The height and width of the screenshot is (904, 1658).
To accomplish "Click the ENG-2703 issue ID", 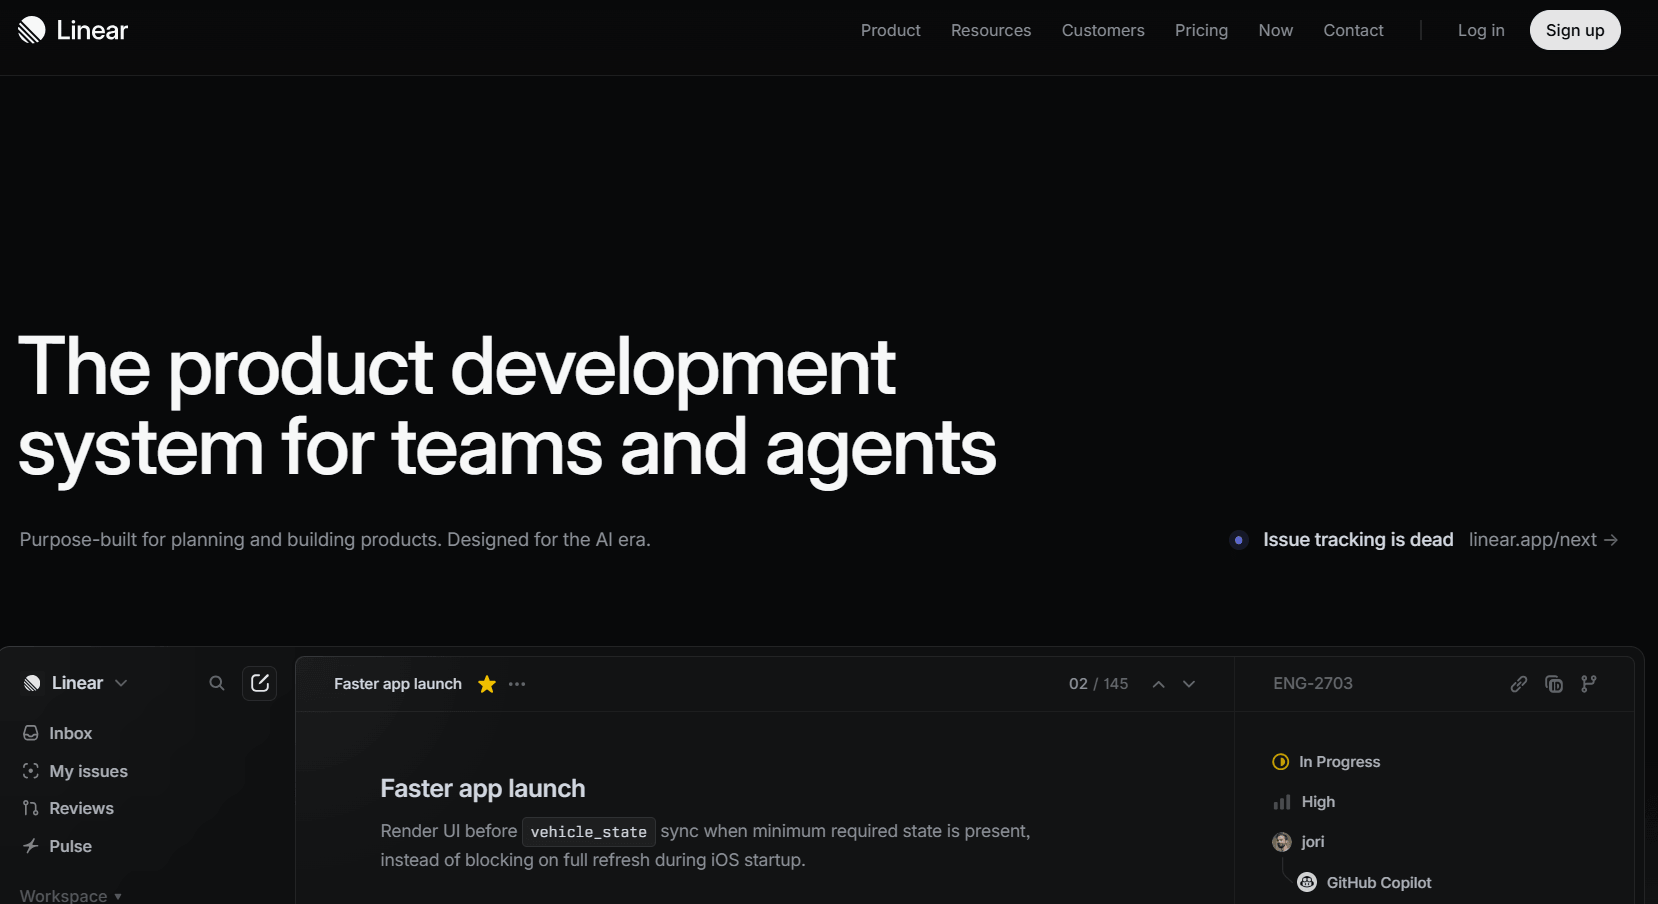I will pos(1313,683).
